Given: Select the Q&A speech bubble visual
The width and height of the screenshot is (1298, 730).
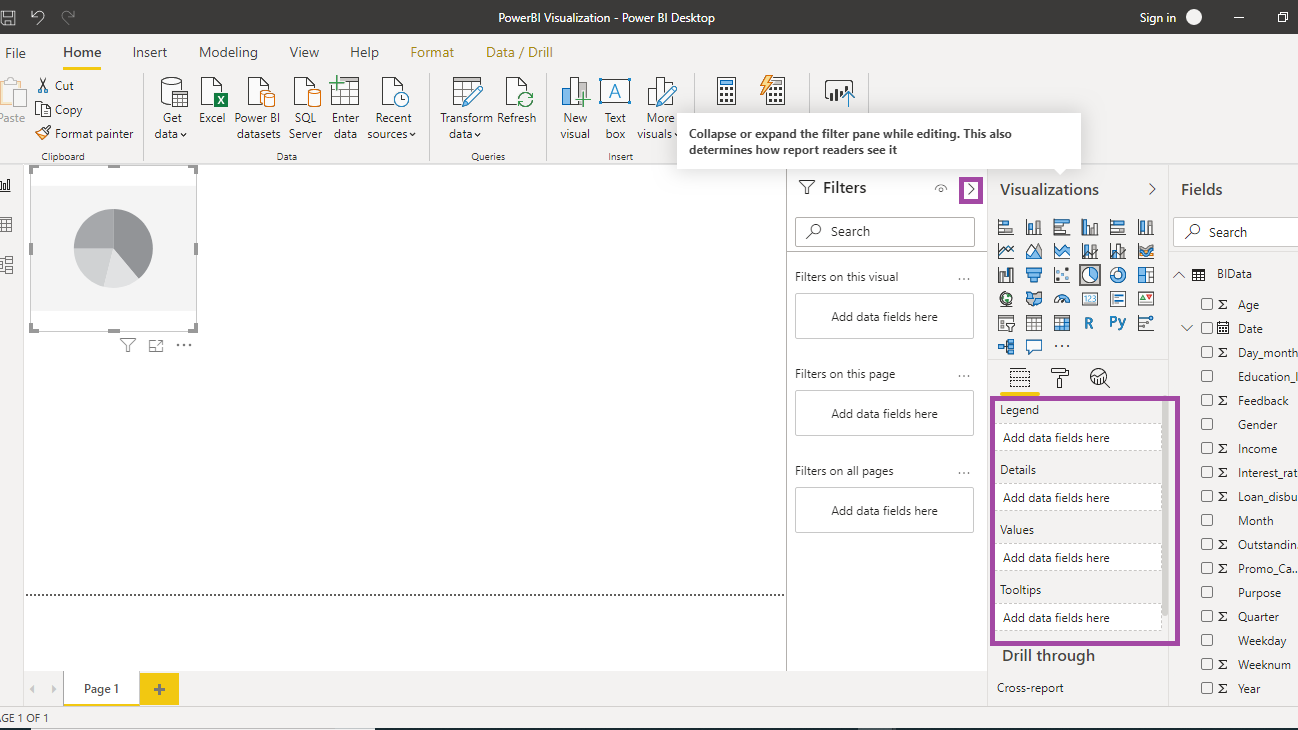Looking at the screenshot, I should [x=1034, y=347].
